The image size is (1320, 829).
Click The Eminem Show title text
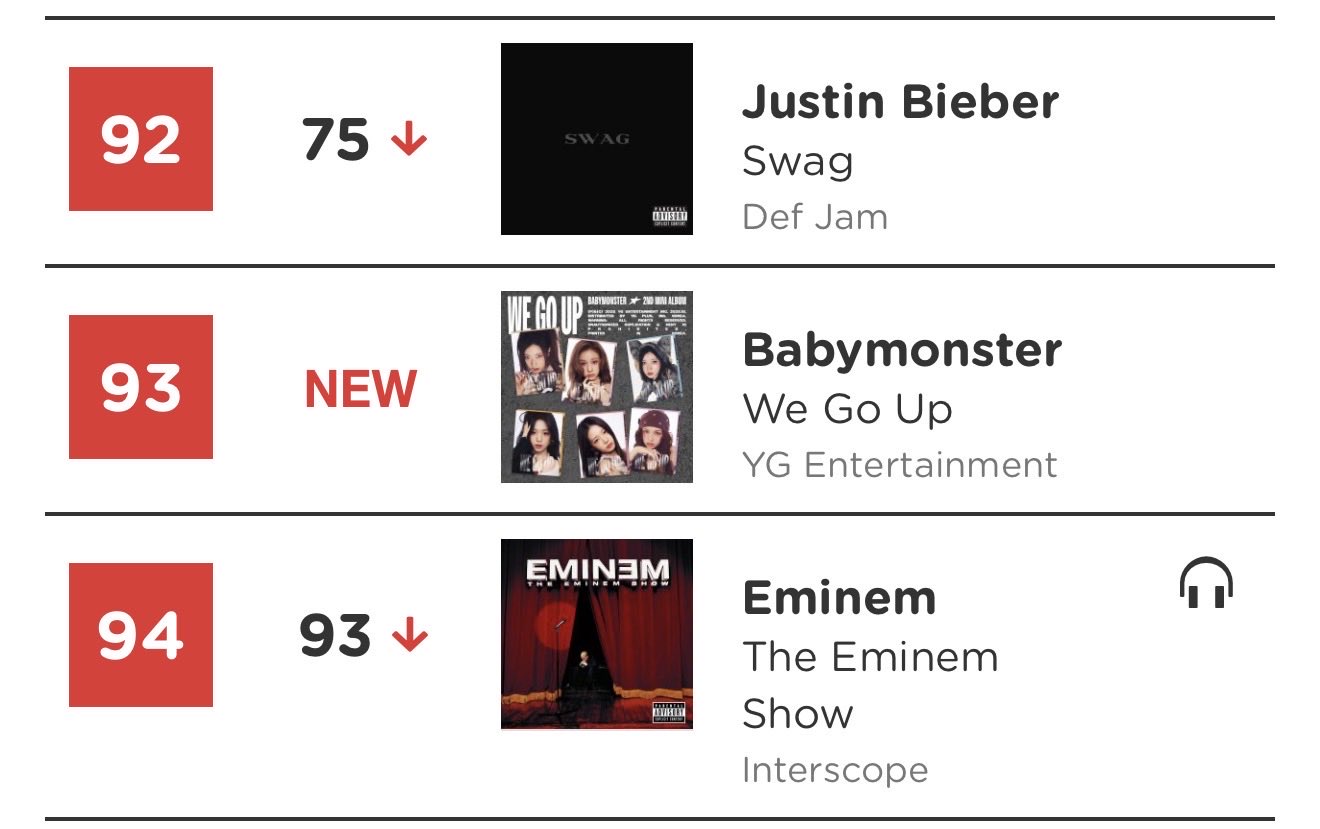click(869, 685)
